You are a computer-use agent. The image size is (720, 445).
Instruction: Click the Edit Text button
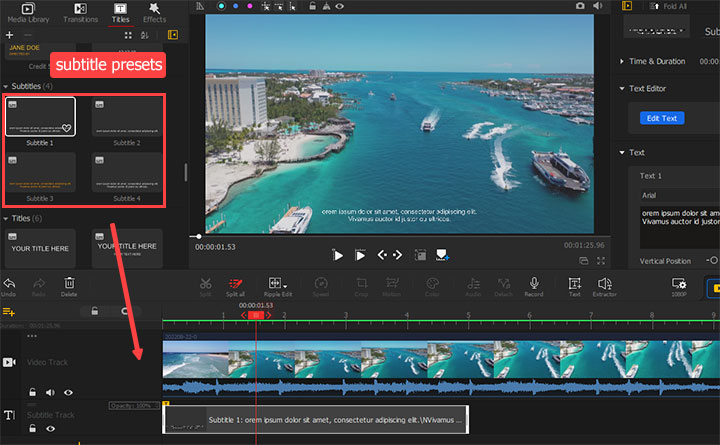pyautogui.click(x=661, y=118)
